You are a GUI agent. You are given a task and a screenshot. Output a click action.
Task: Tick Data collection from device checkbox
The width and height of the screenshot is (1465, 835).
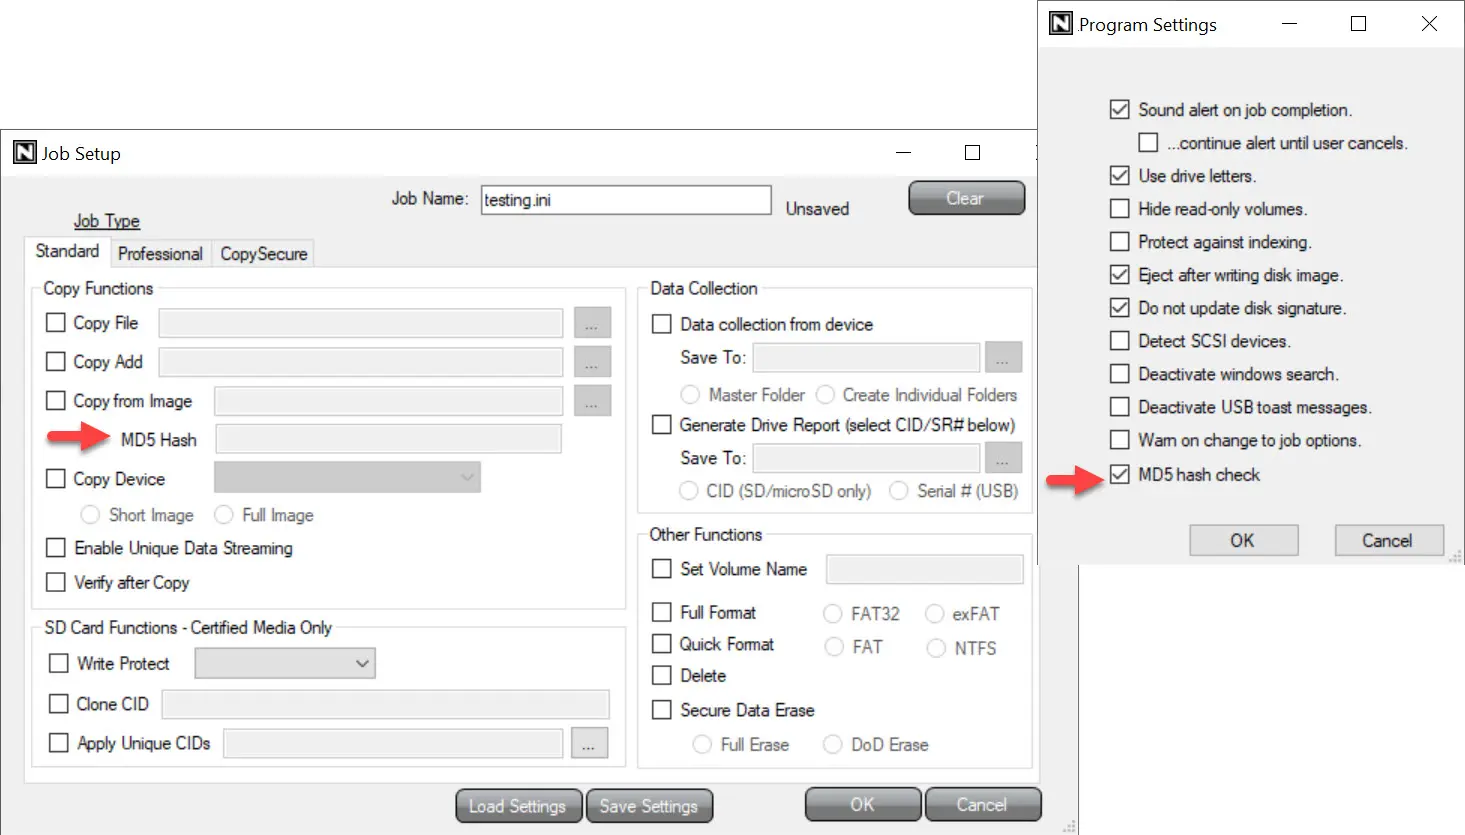pos(662,324)
